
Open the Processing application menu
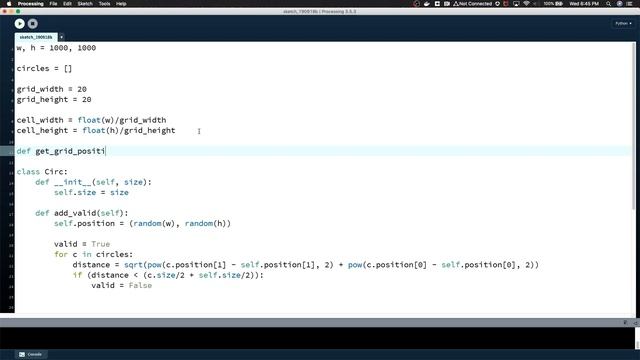31,4
